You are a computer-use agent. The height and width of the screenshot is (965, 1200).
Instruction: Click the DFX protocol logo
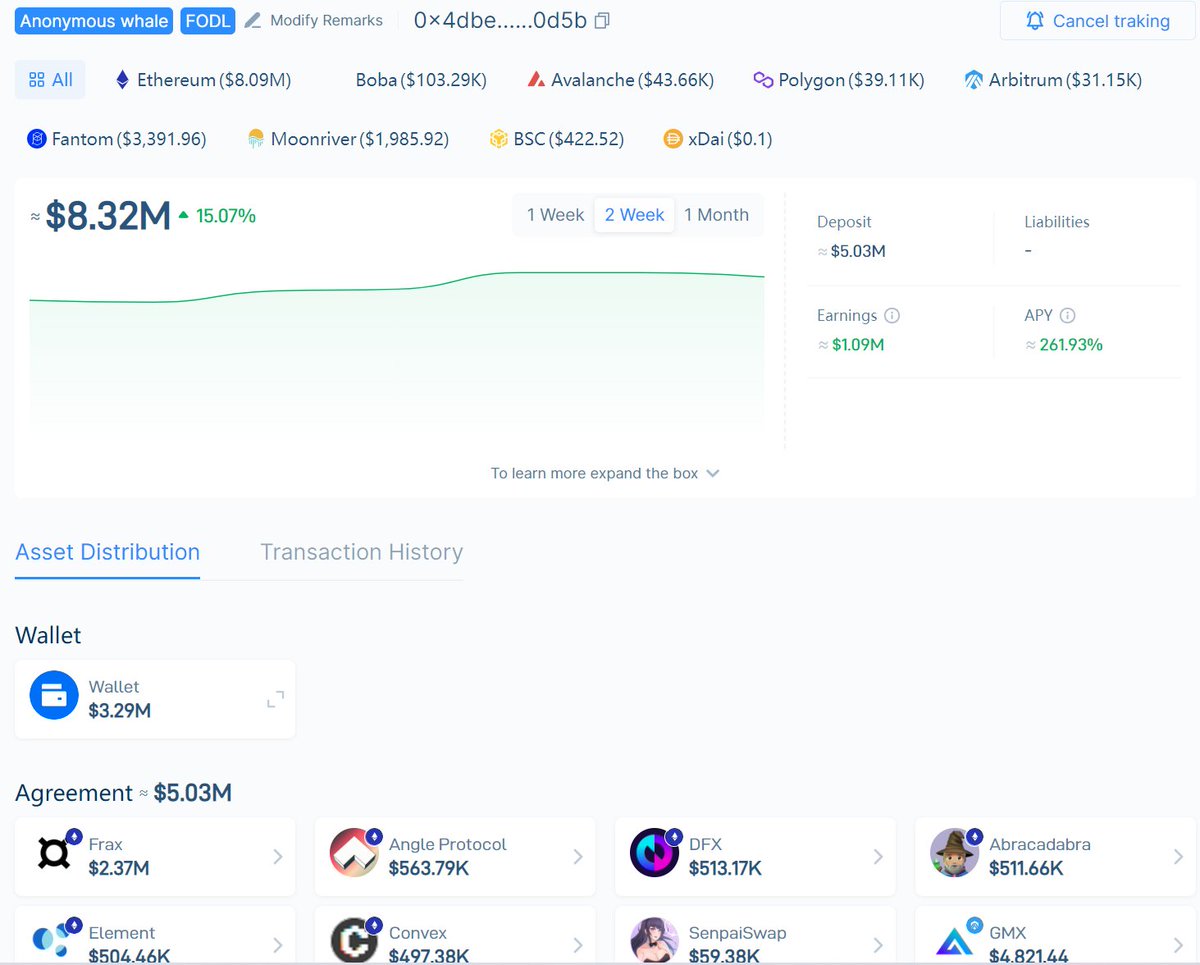point(654,853)
